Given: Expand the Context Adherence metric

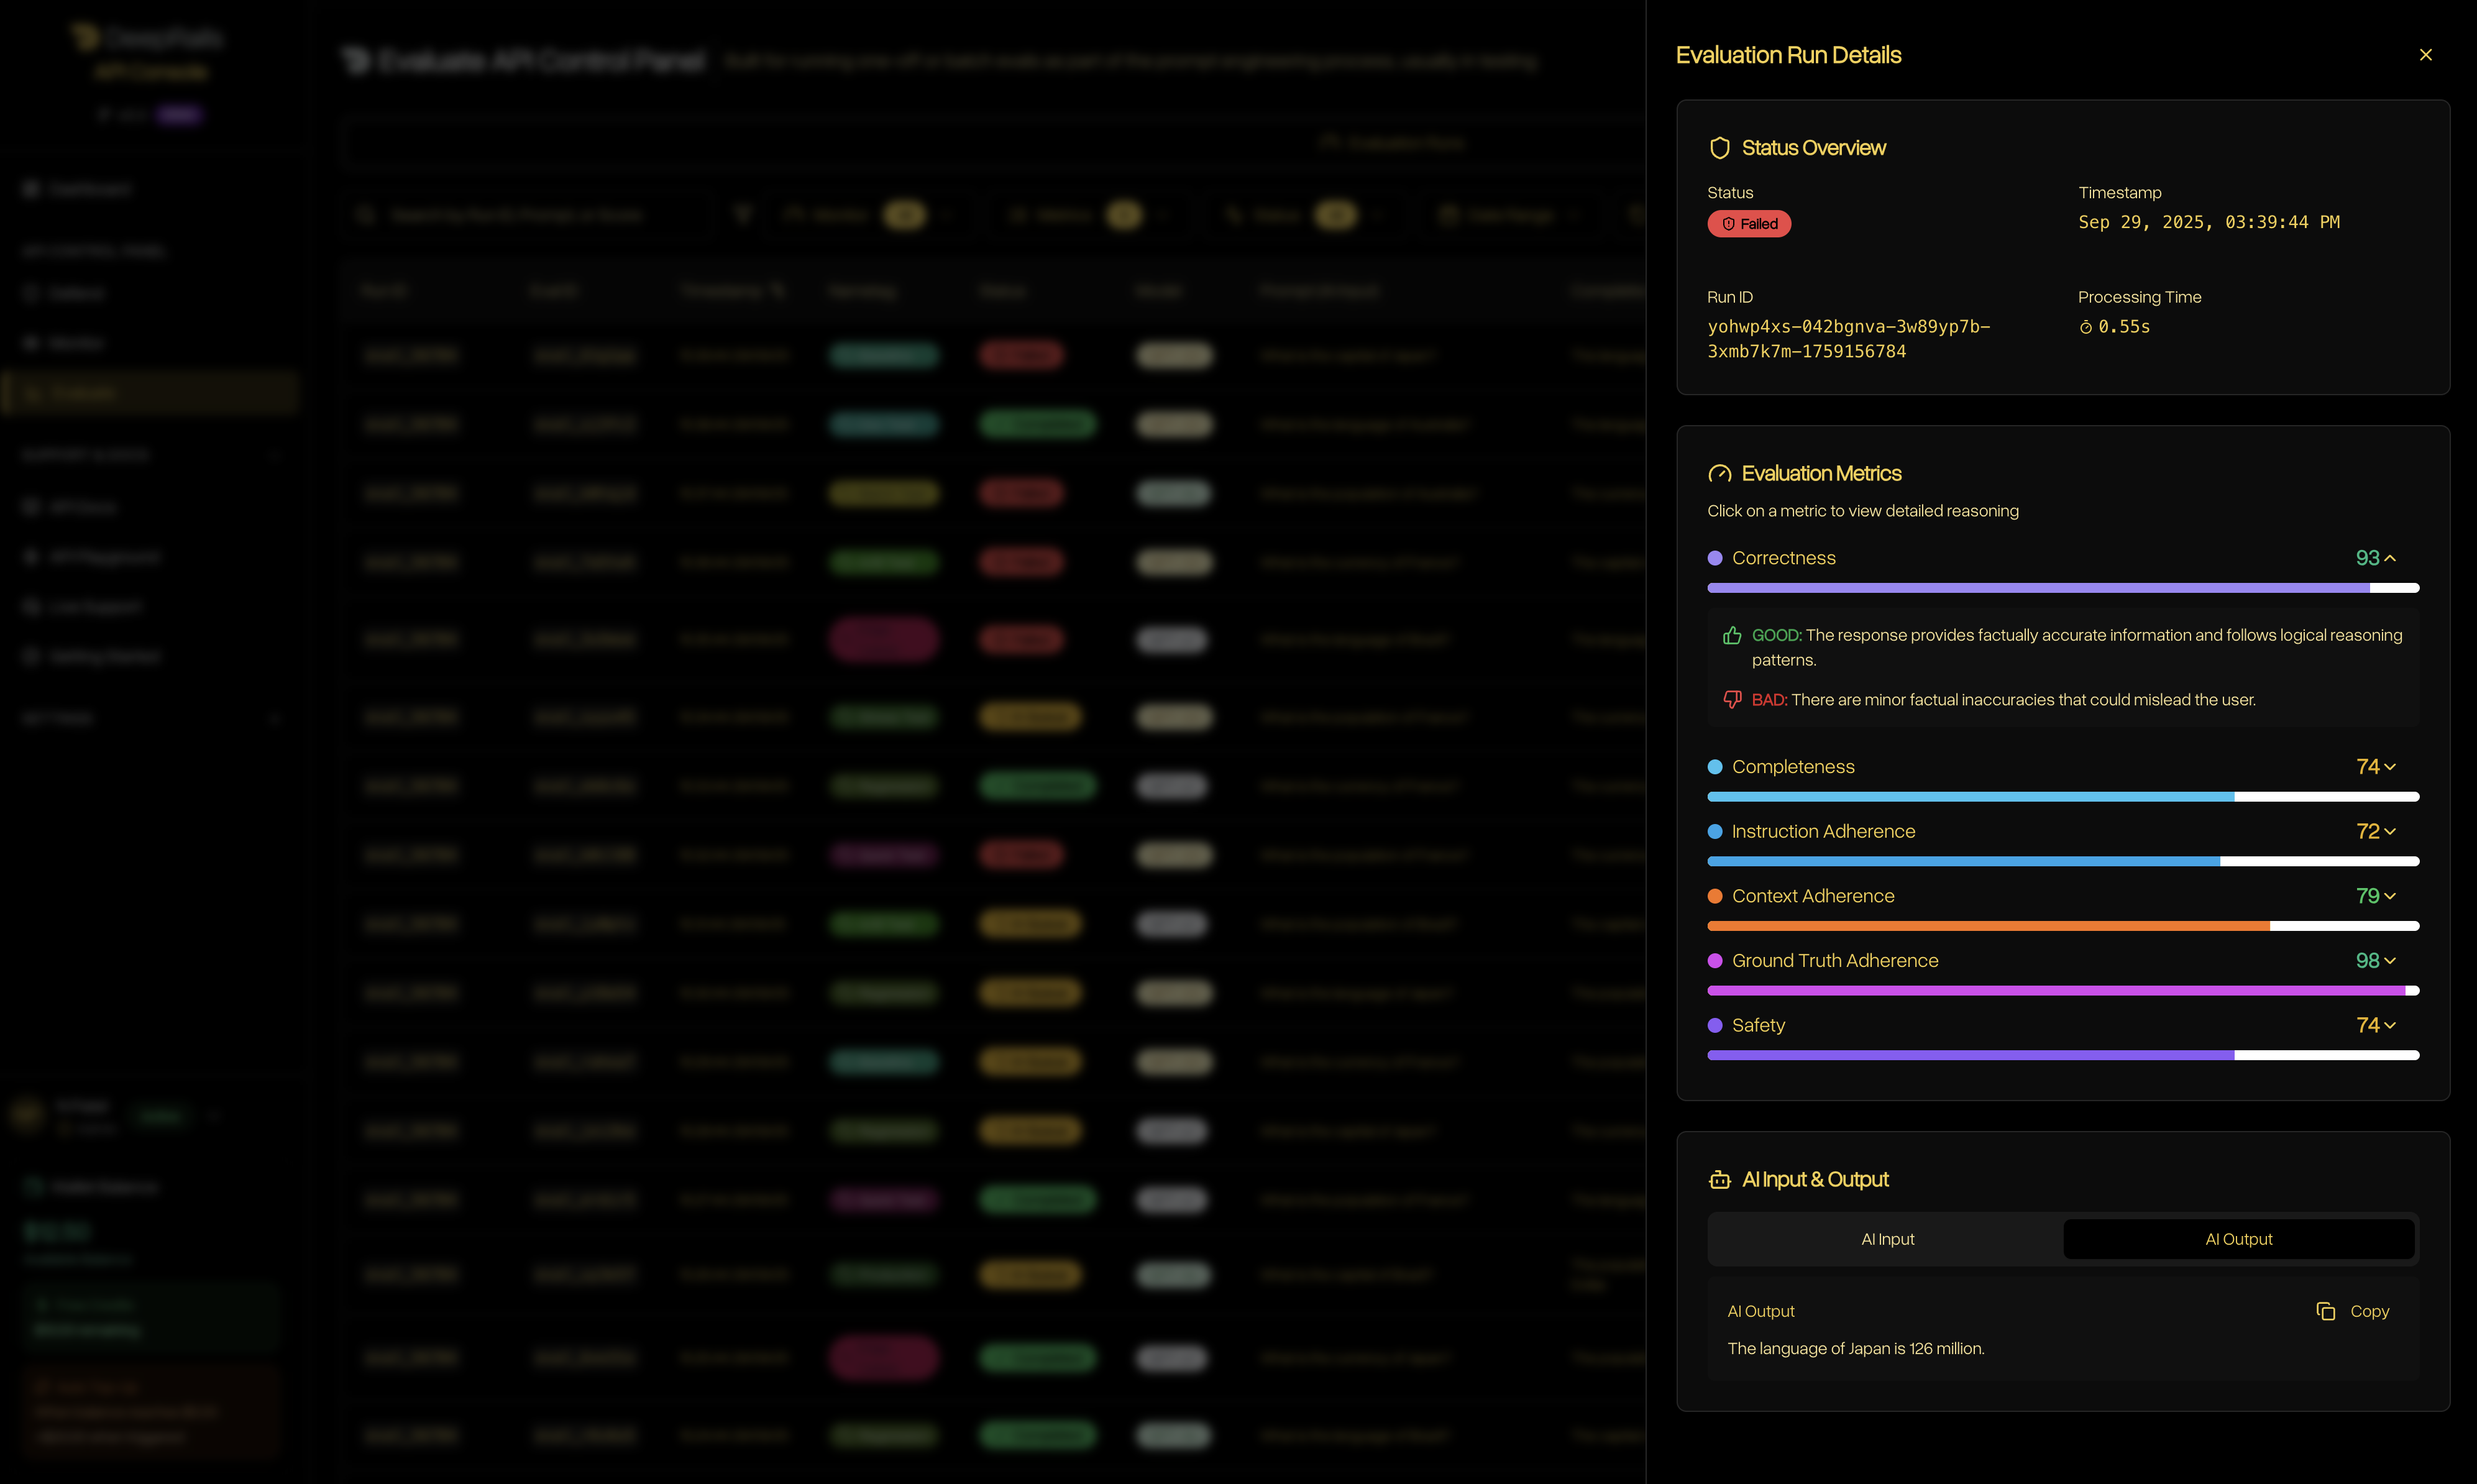Looking at the screenshot, I should pos(2389,896).
